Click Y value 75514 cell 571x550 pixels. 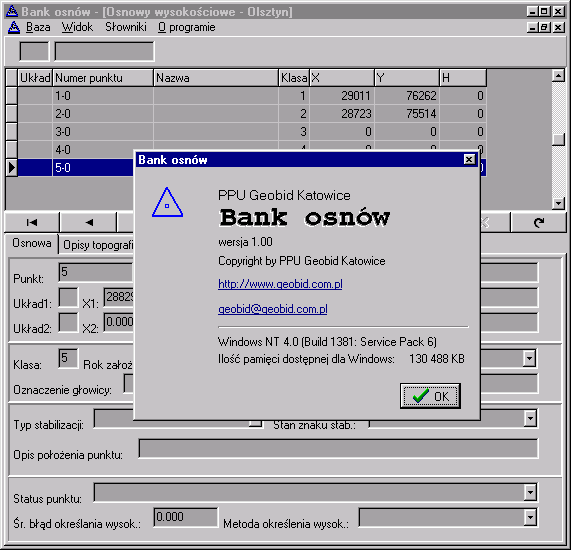[407, 114]
